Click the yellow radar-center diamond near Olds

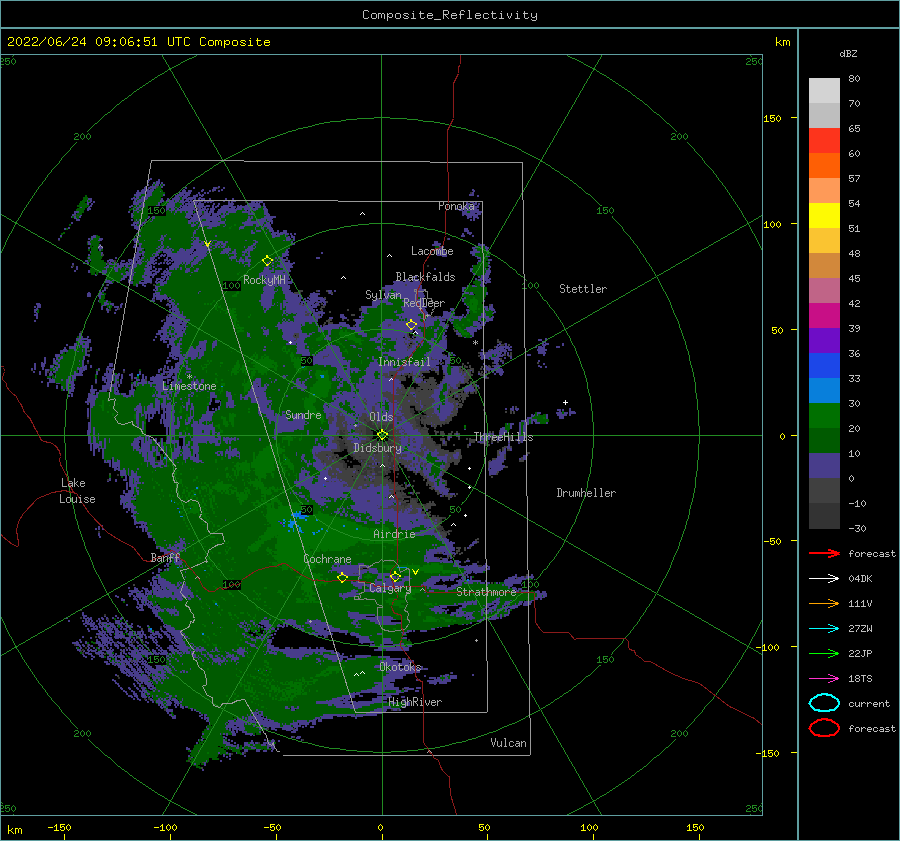(x=382, y=435)
